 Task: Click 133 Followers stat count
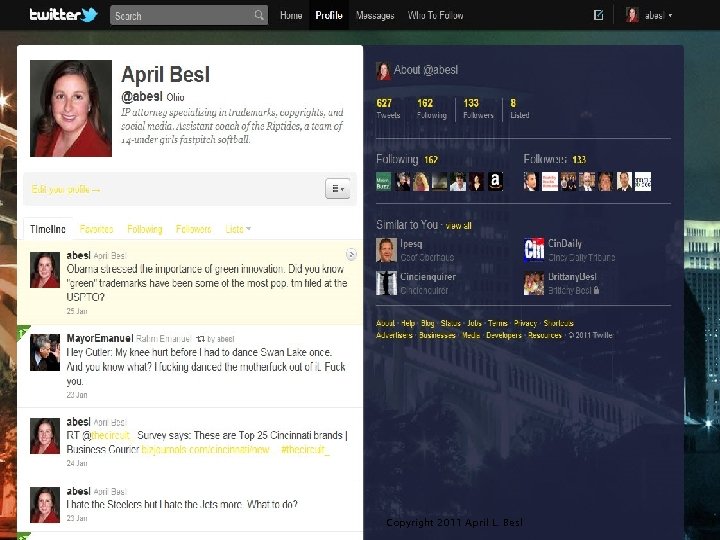coord(478,108)
